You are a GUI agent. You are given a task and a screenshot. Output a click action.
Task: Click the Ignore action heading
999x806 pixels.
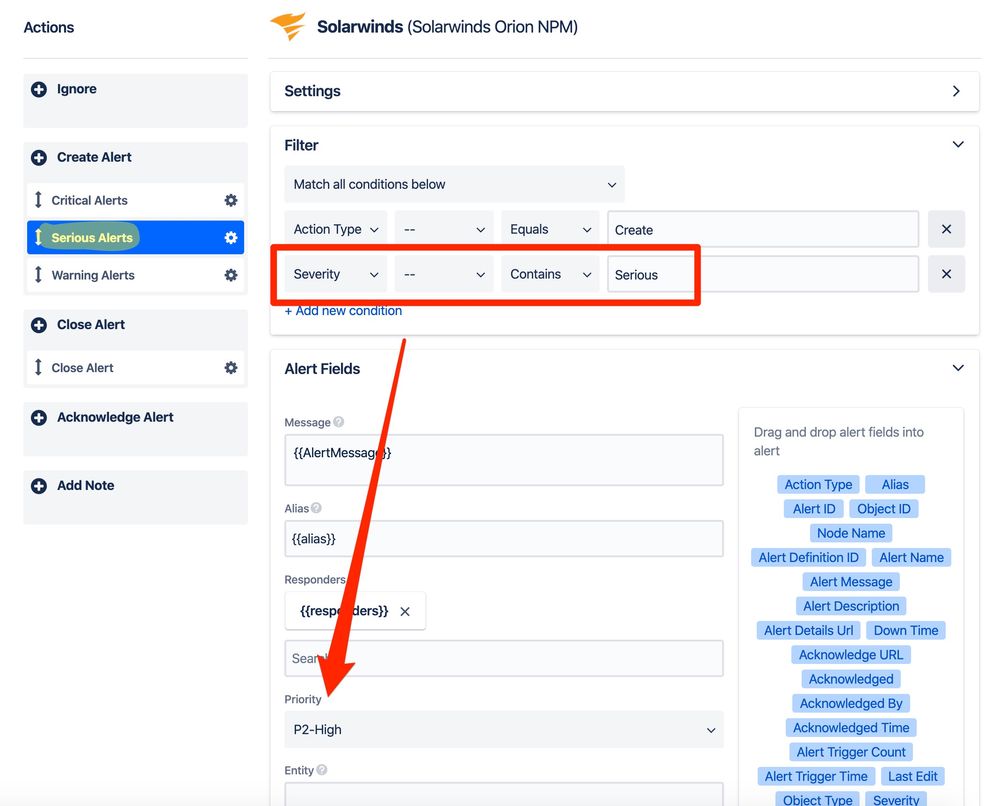[76, 89]
